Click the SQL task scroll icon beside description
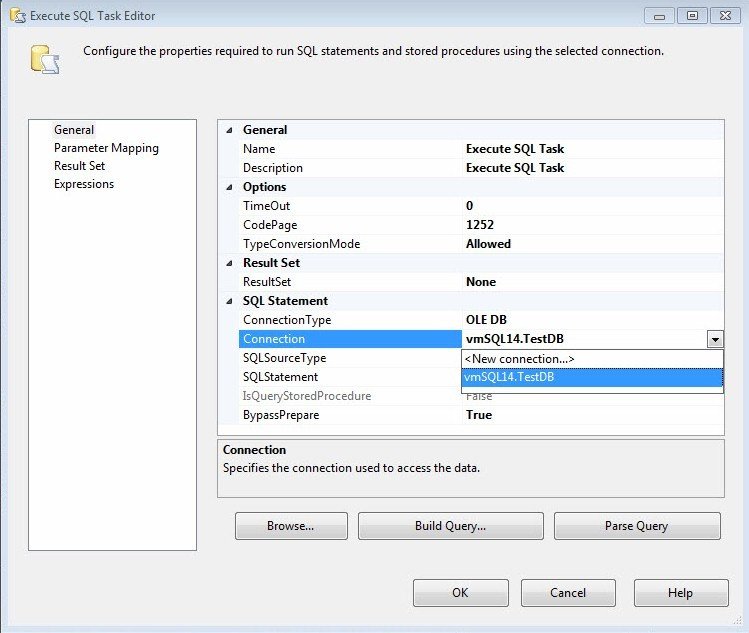The width and height of the screenshot is (749, 633). click(45, 59)
